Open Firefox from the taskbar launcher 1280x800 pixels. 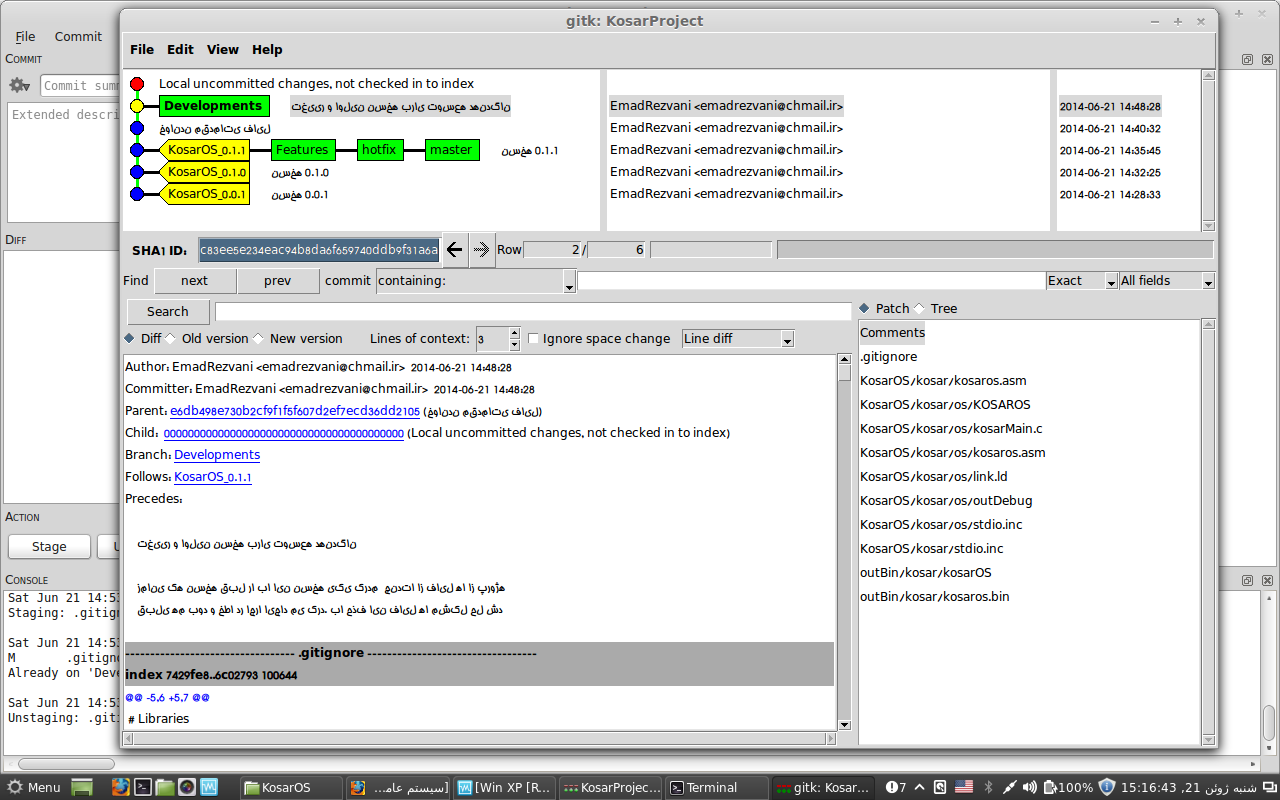click(120, 787)
